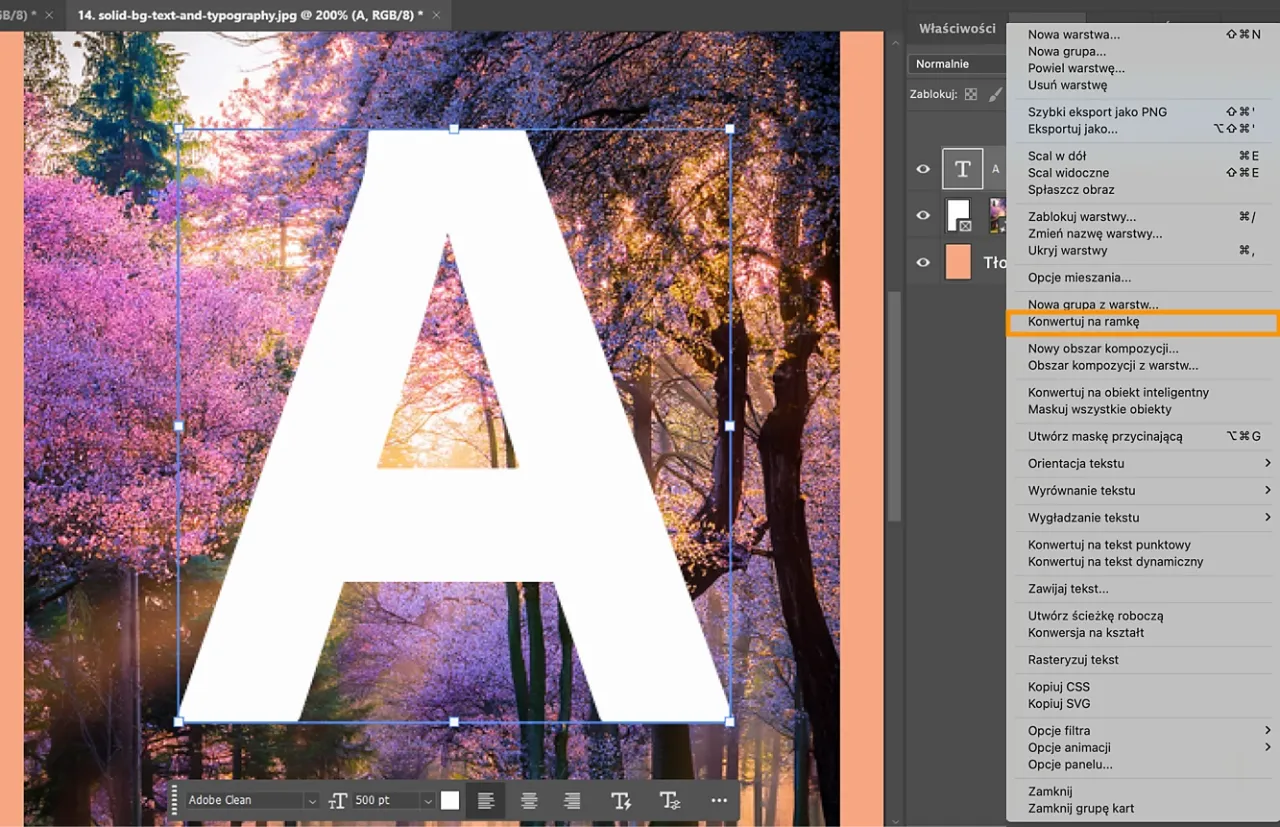Open the warp text icon in the type toolbar
The height and width of the screenshot is (827, 1280).
pyautogui.click(x=621, y=800)
